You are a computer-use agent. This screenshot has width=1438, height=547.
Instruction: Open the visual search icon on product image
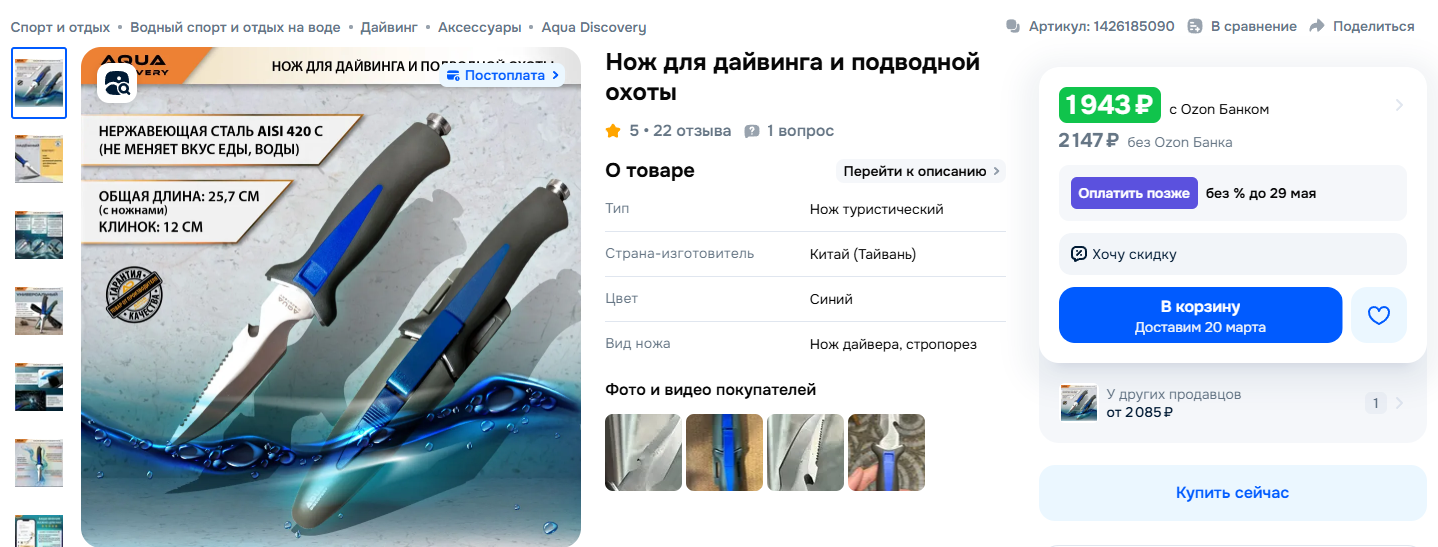(x=117, y=82)
